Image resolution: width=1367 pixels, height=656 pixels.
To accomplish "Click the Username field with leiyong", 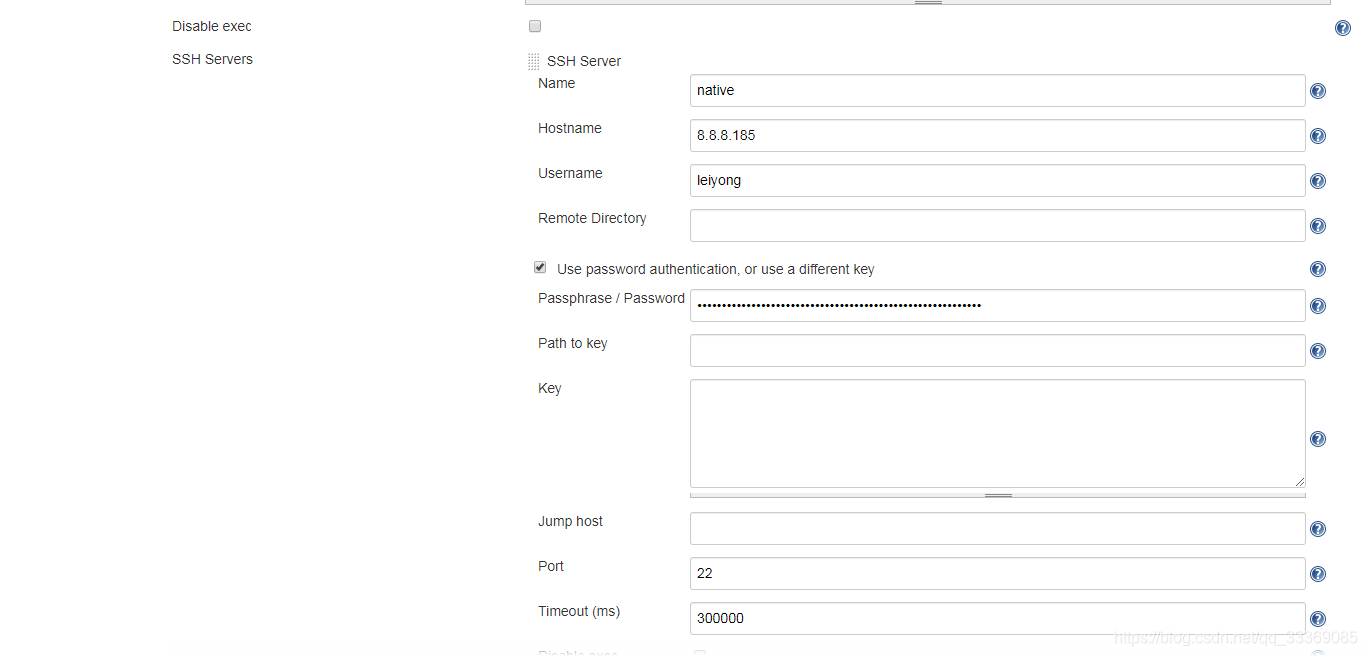I will tap(997, 180).
